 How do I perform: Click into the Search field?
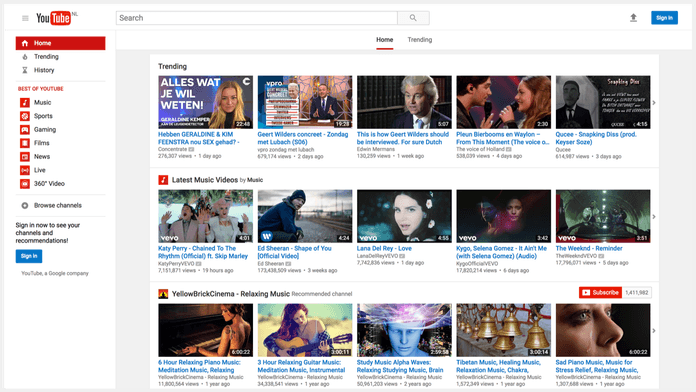pyautogui.click(x=257, y=18)
